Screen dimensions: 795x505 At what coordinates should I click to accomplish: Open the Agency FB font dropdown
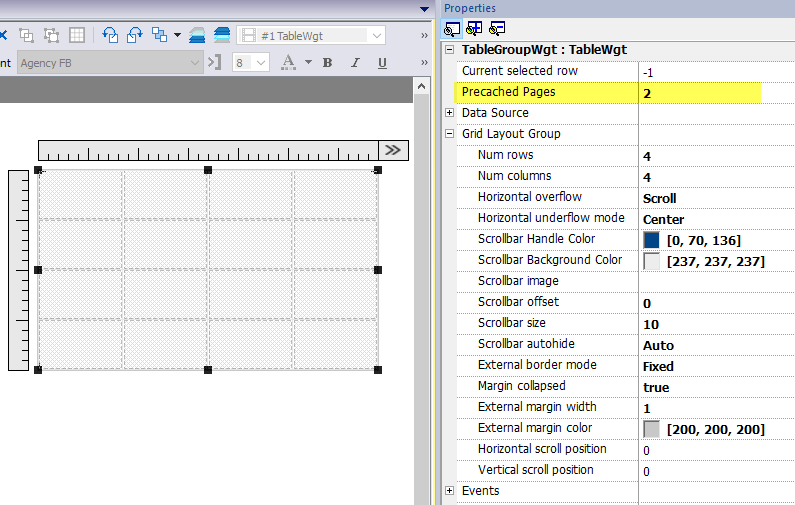(x=196, y=62)
